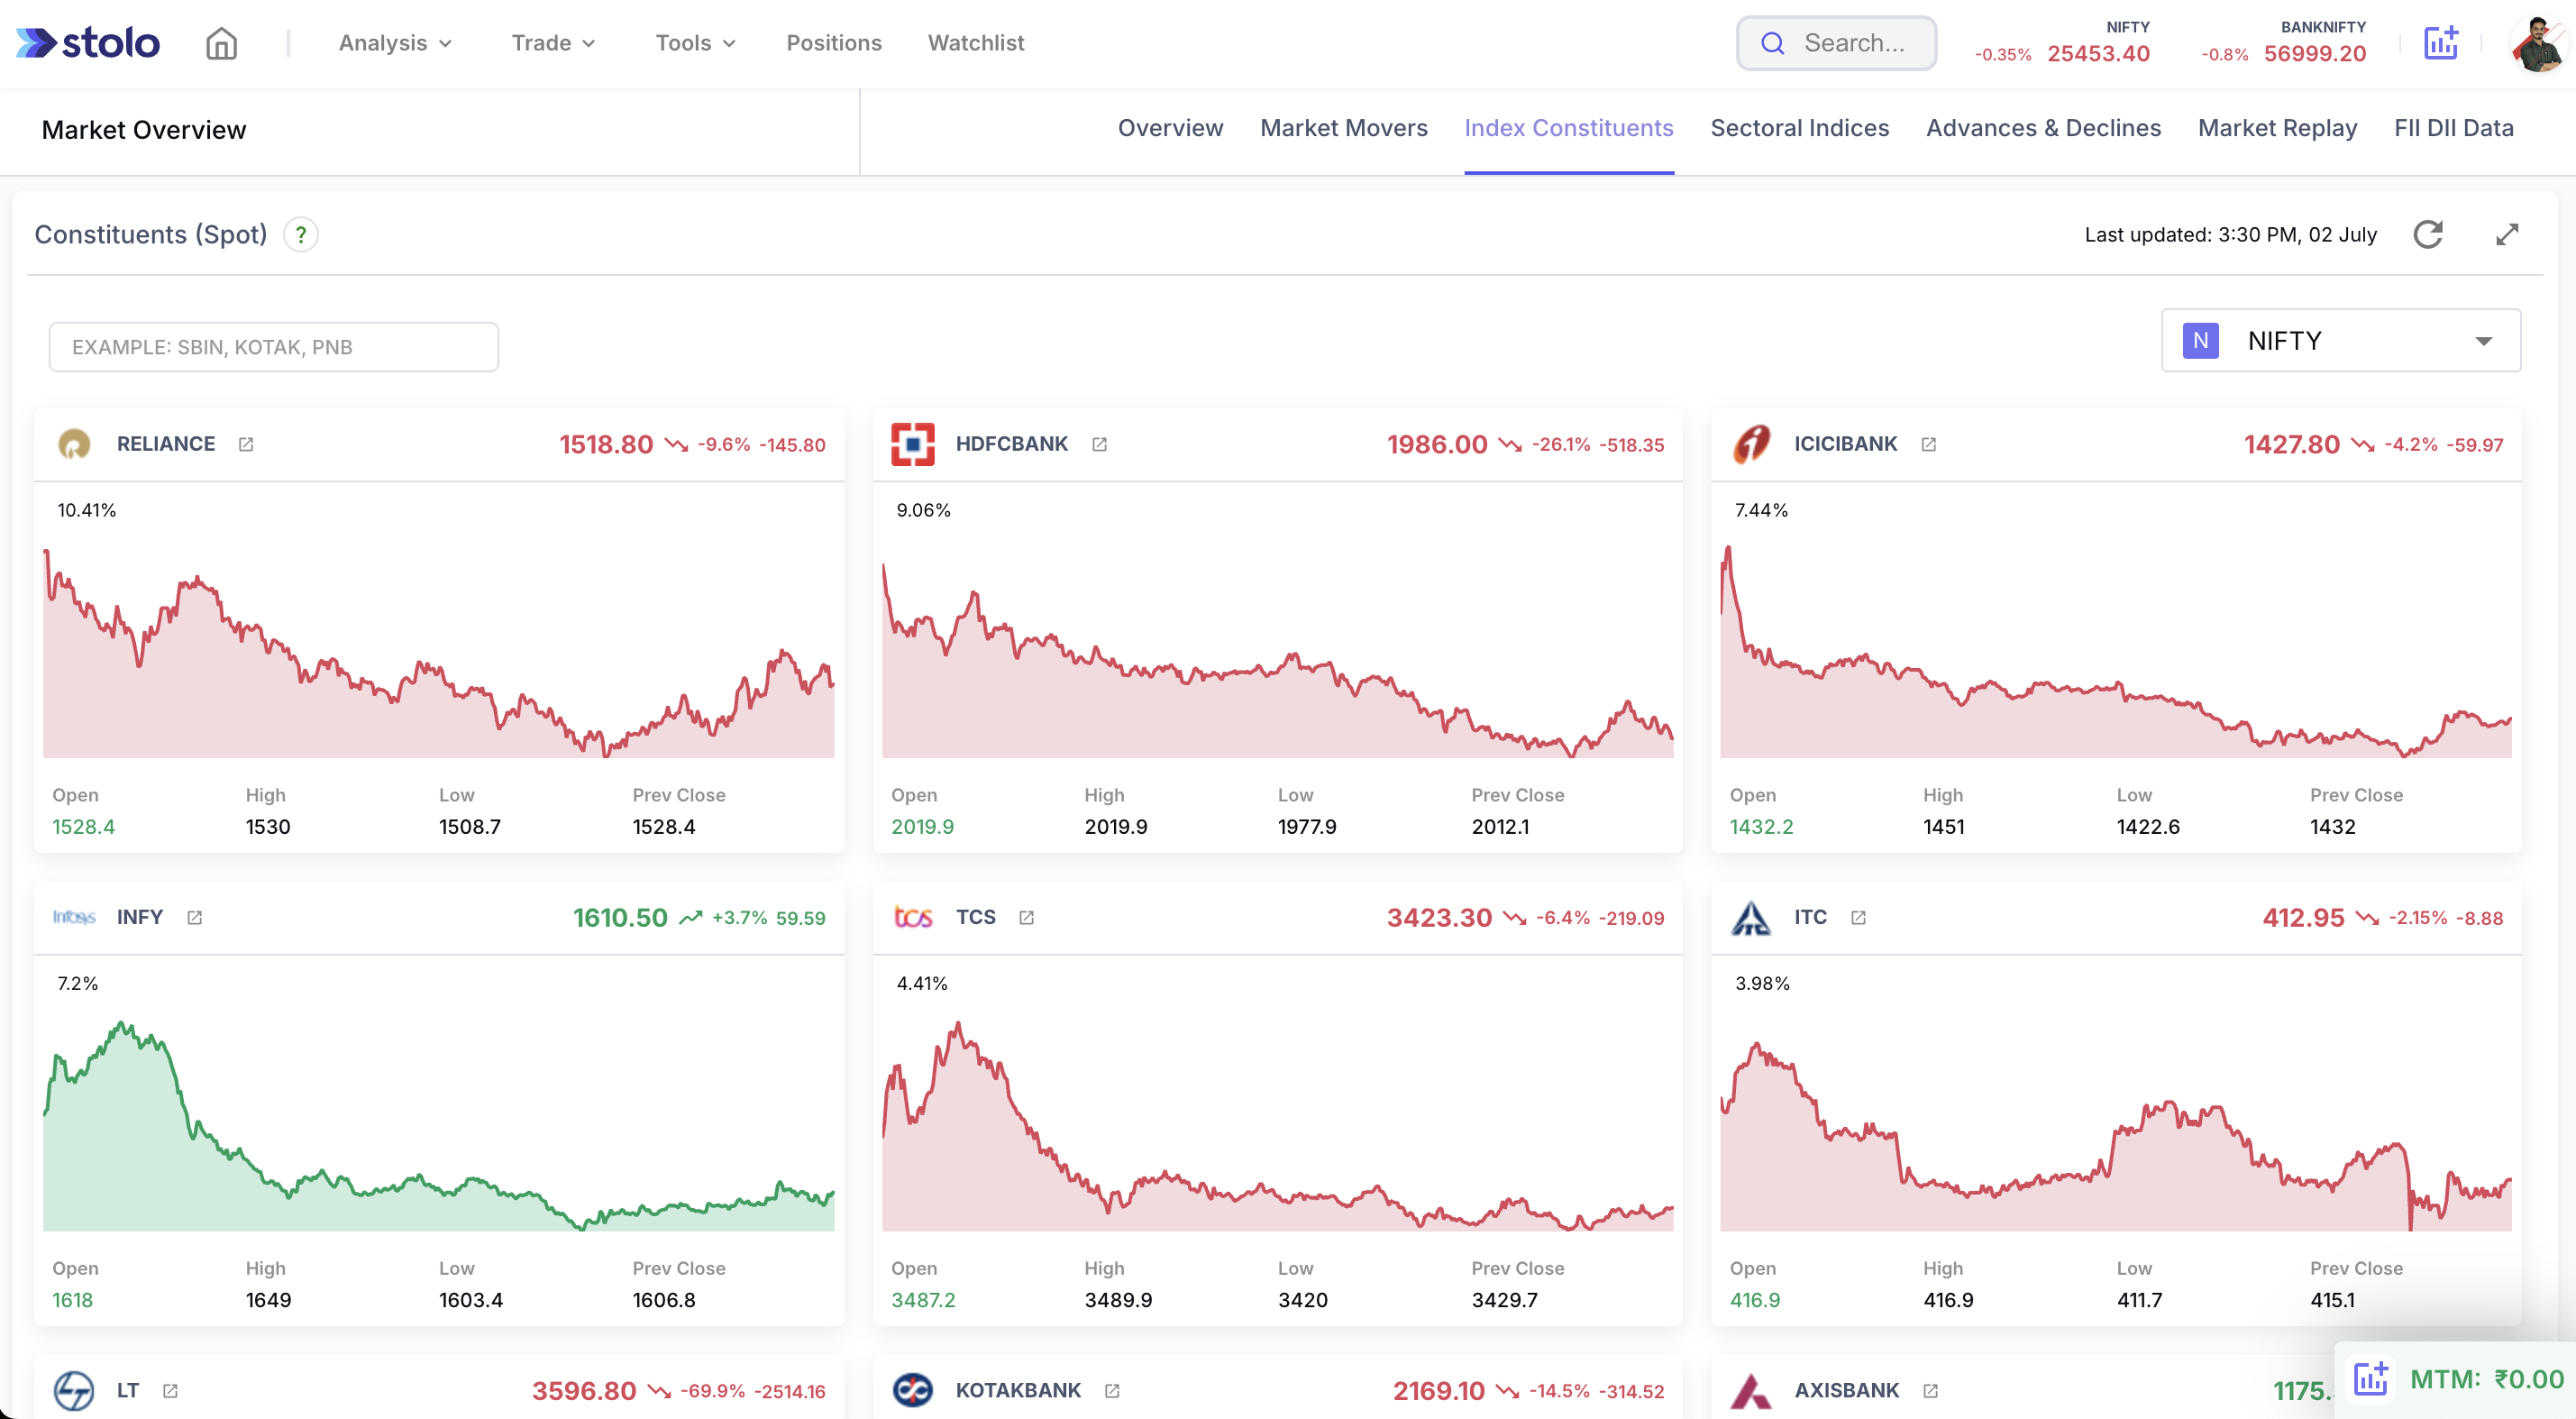Open RELIANCE external link icon
Screen dimensions: 2576x1419
(246, 444)
